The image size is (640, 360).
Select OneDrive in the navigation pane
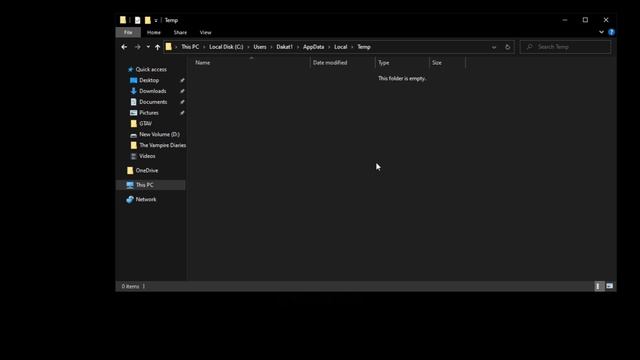[147, 170]
